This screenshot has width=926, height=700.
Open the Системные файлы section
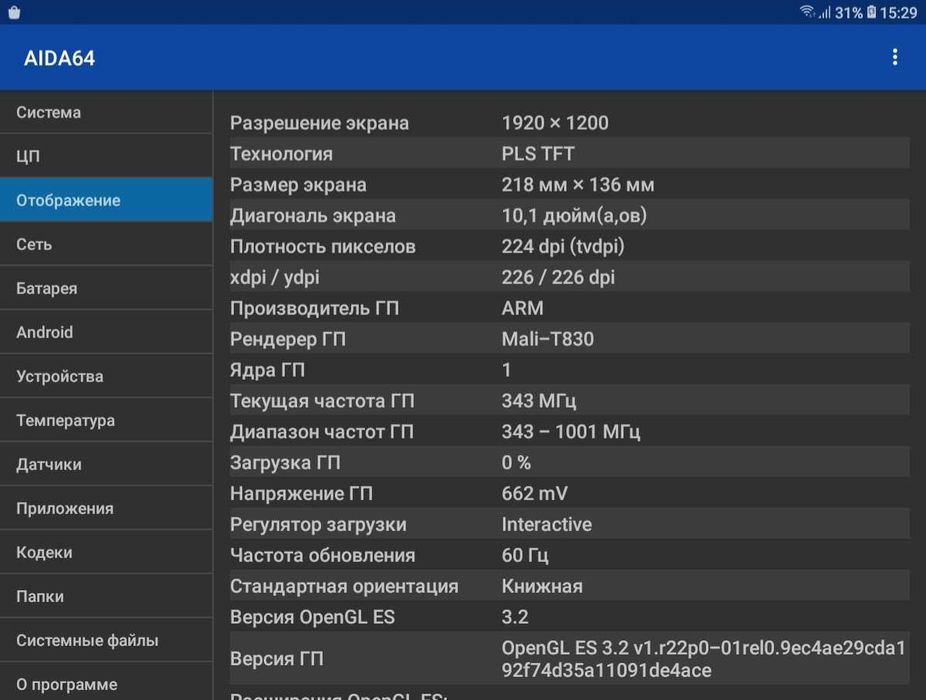click(106, 640)
